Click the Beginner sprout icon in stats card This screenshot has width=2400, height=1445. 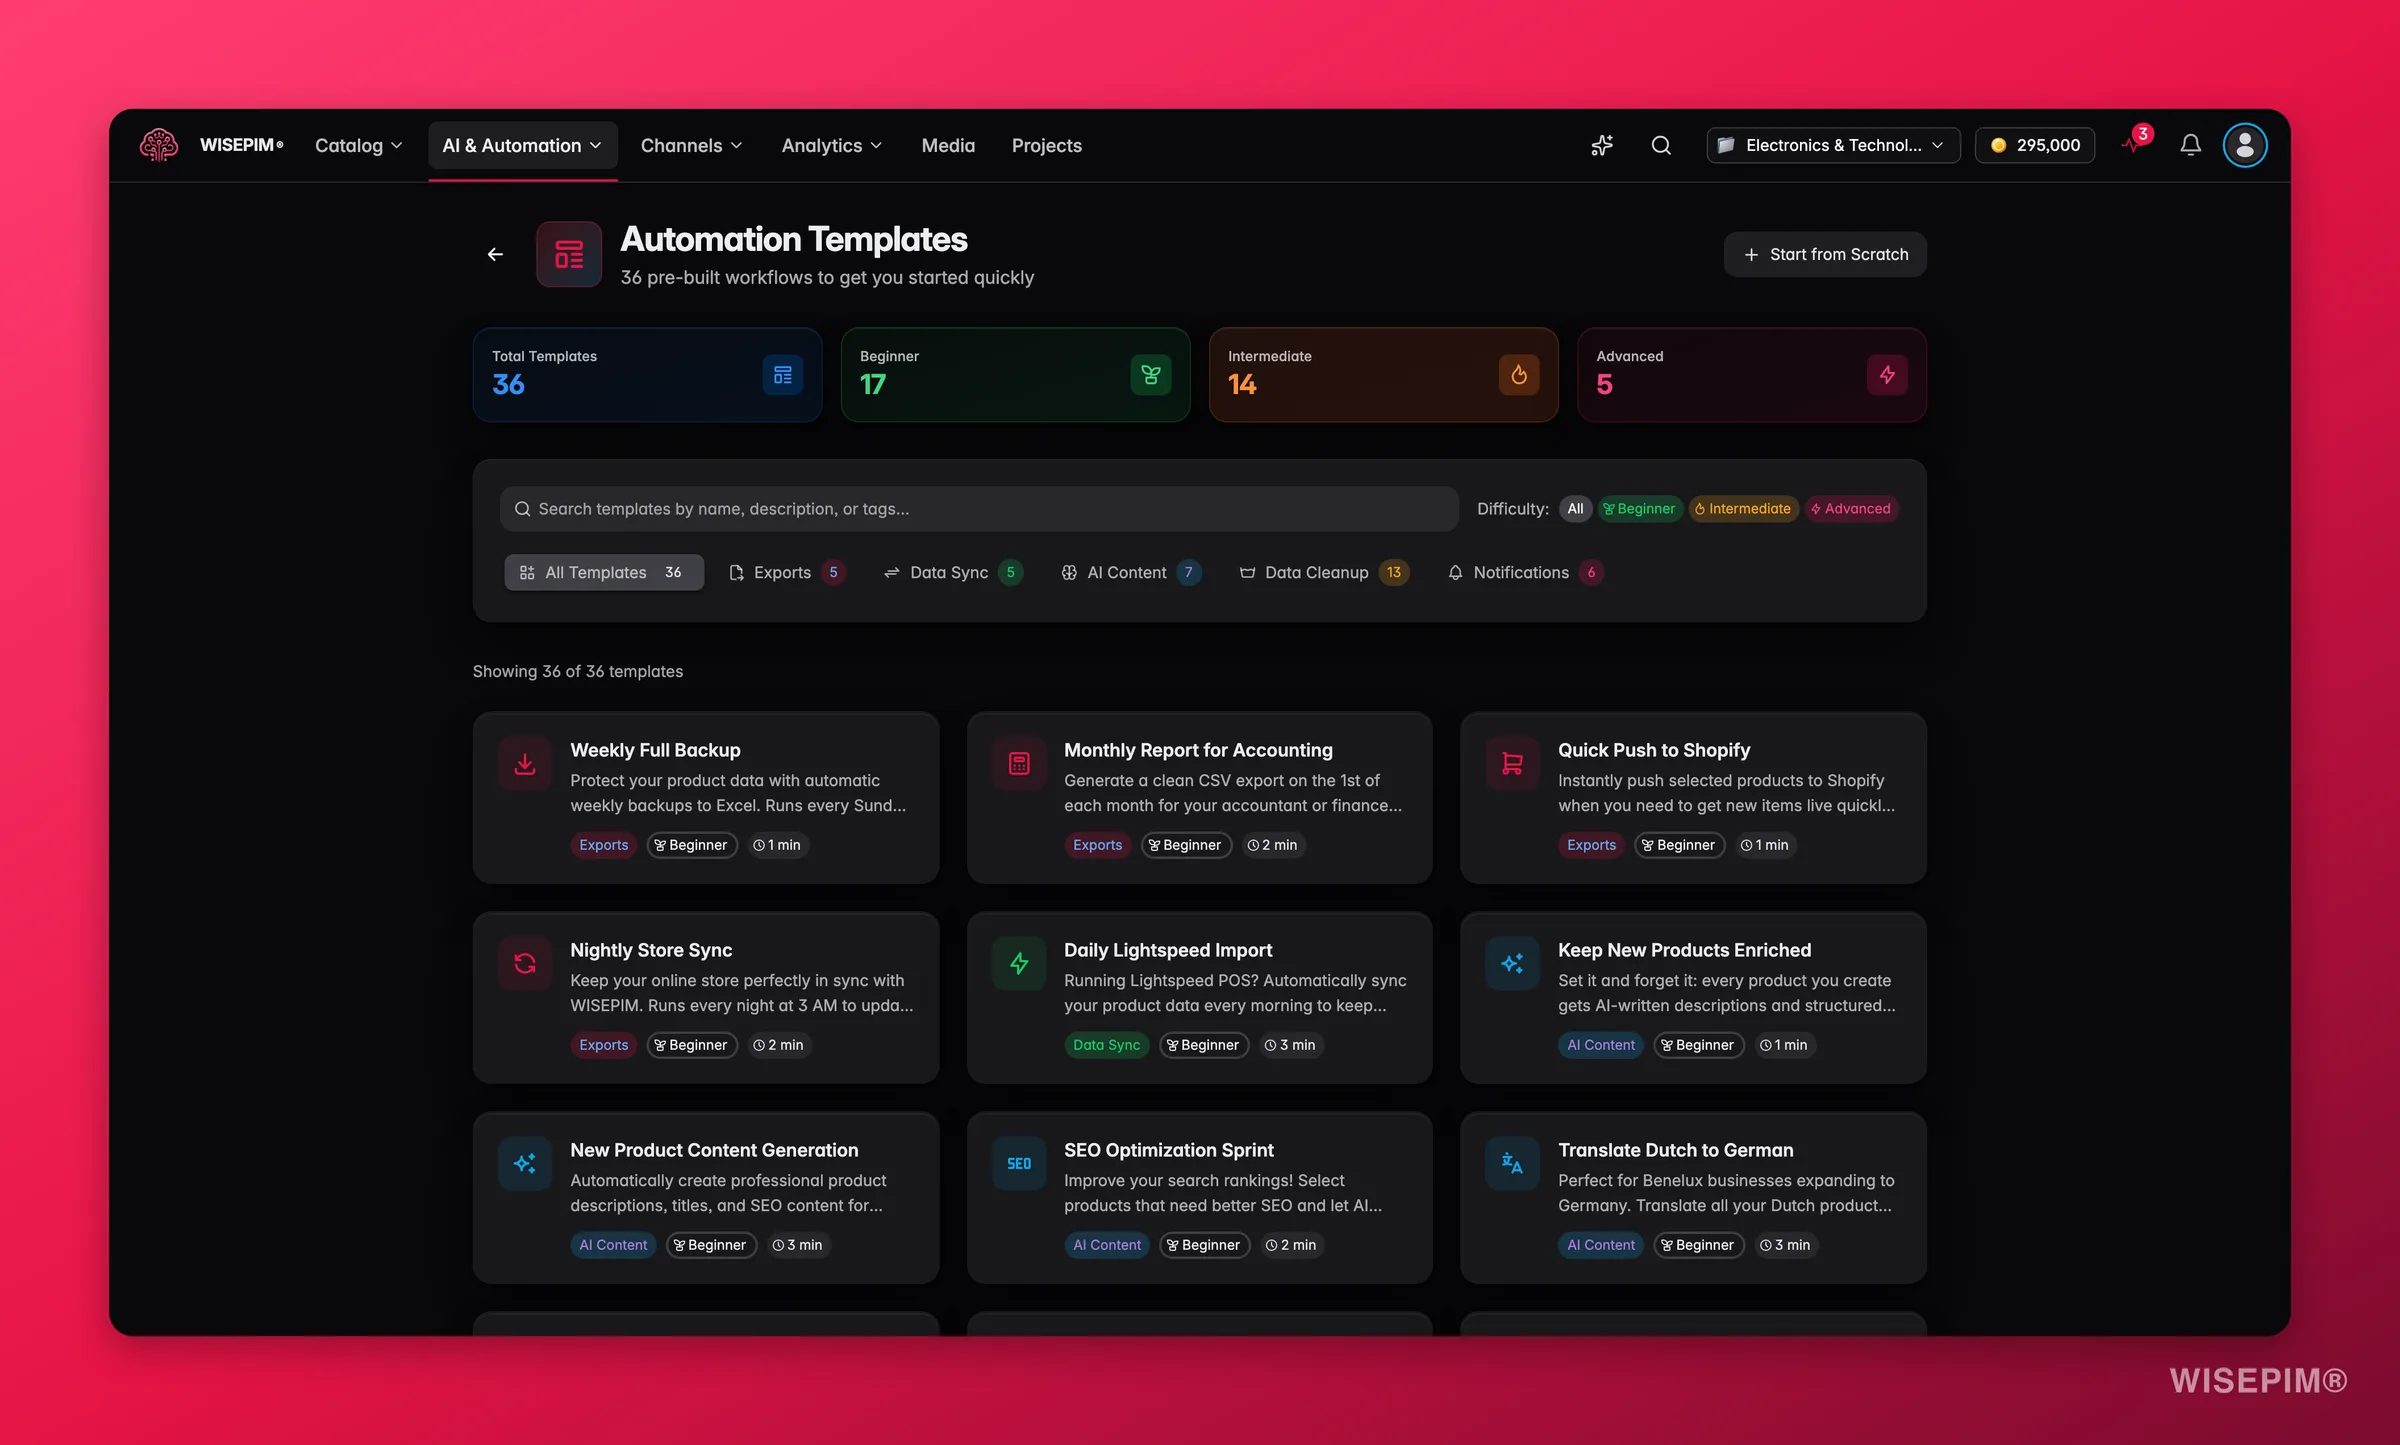(x=1151, y=375)
